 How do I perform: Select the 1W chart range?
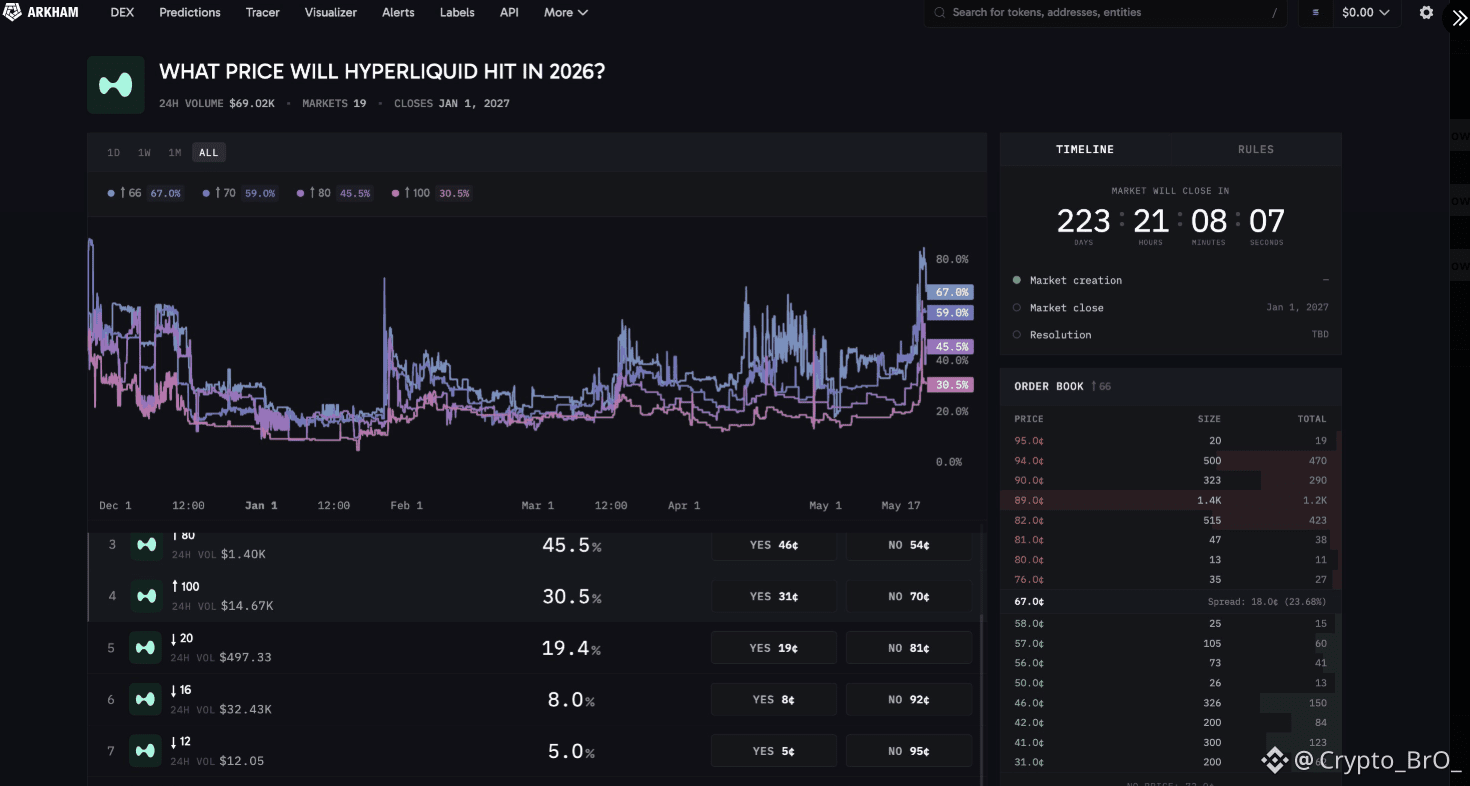[144, 153]
